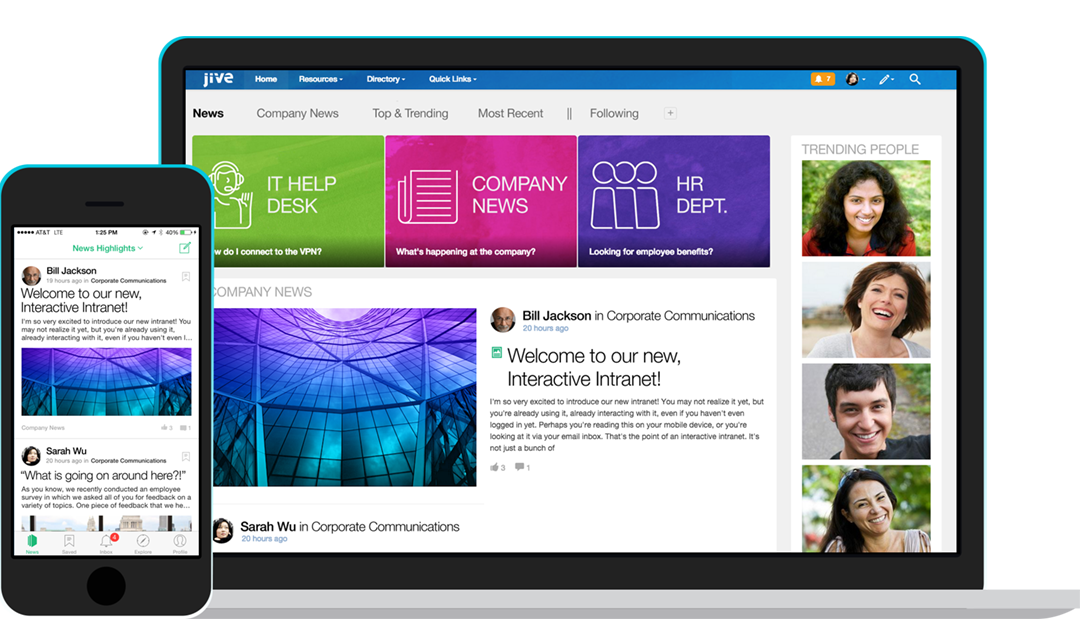Like the Welcome intranet post on desktop
This screenshot has height=619, width=1080.
(x=494, y=467)
